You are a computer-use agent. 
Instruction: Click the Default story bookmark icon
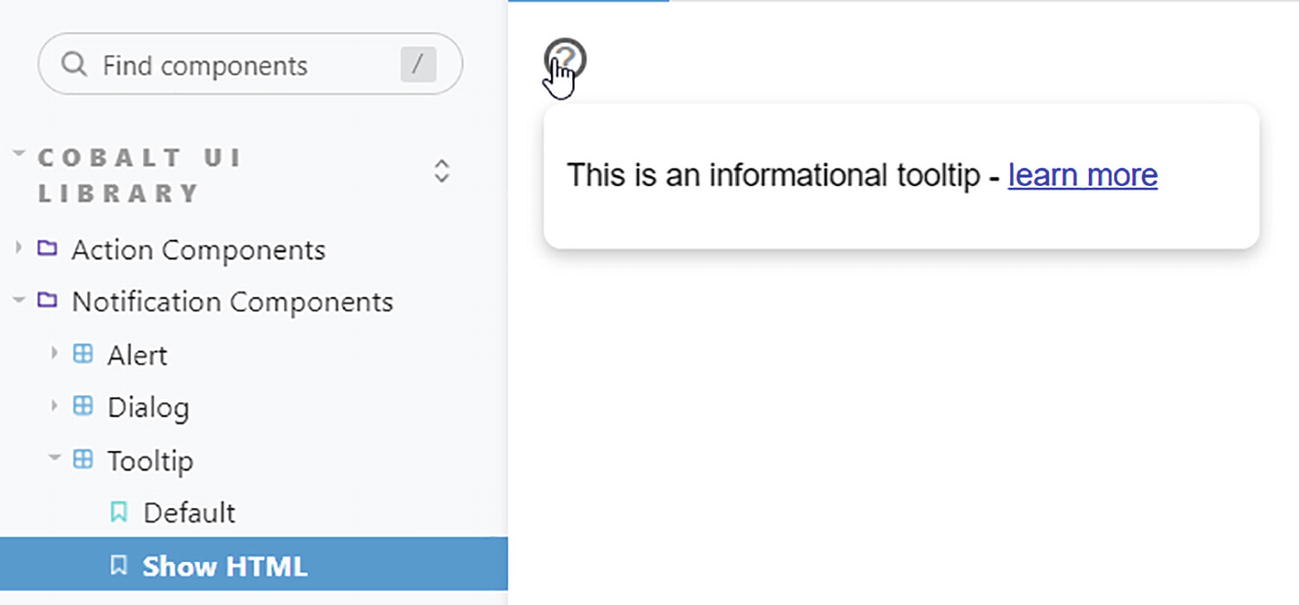click(x=118, y=512)
